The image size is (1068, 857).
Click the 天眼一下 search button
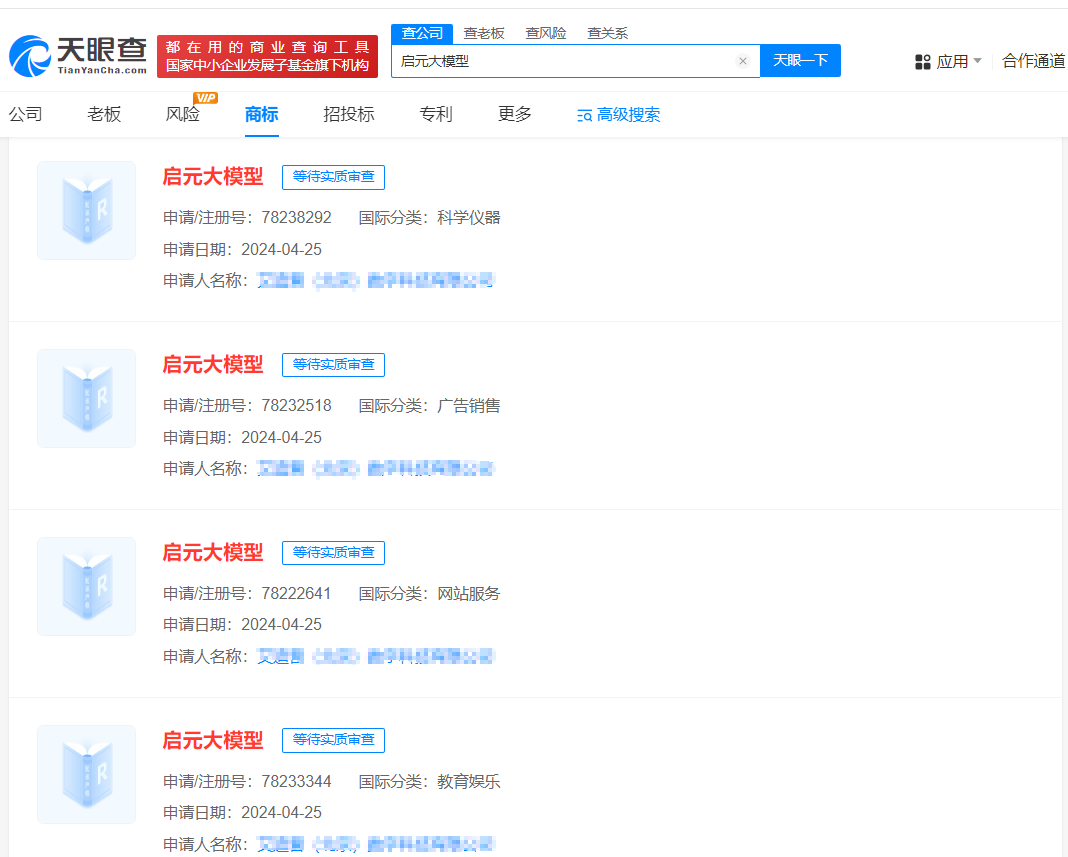pos(800,61)
